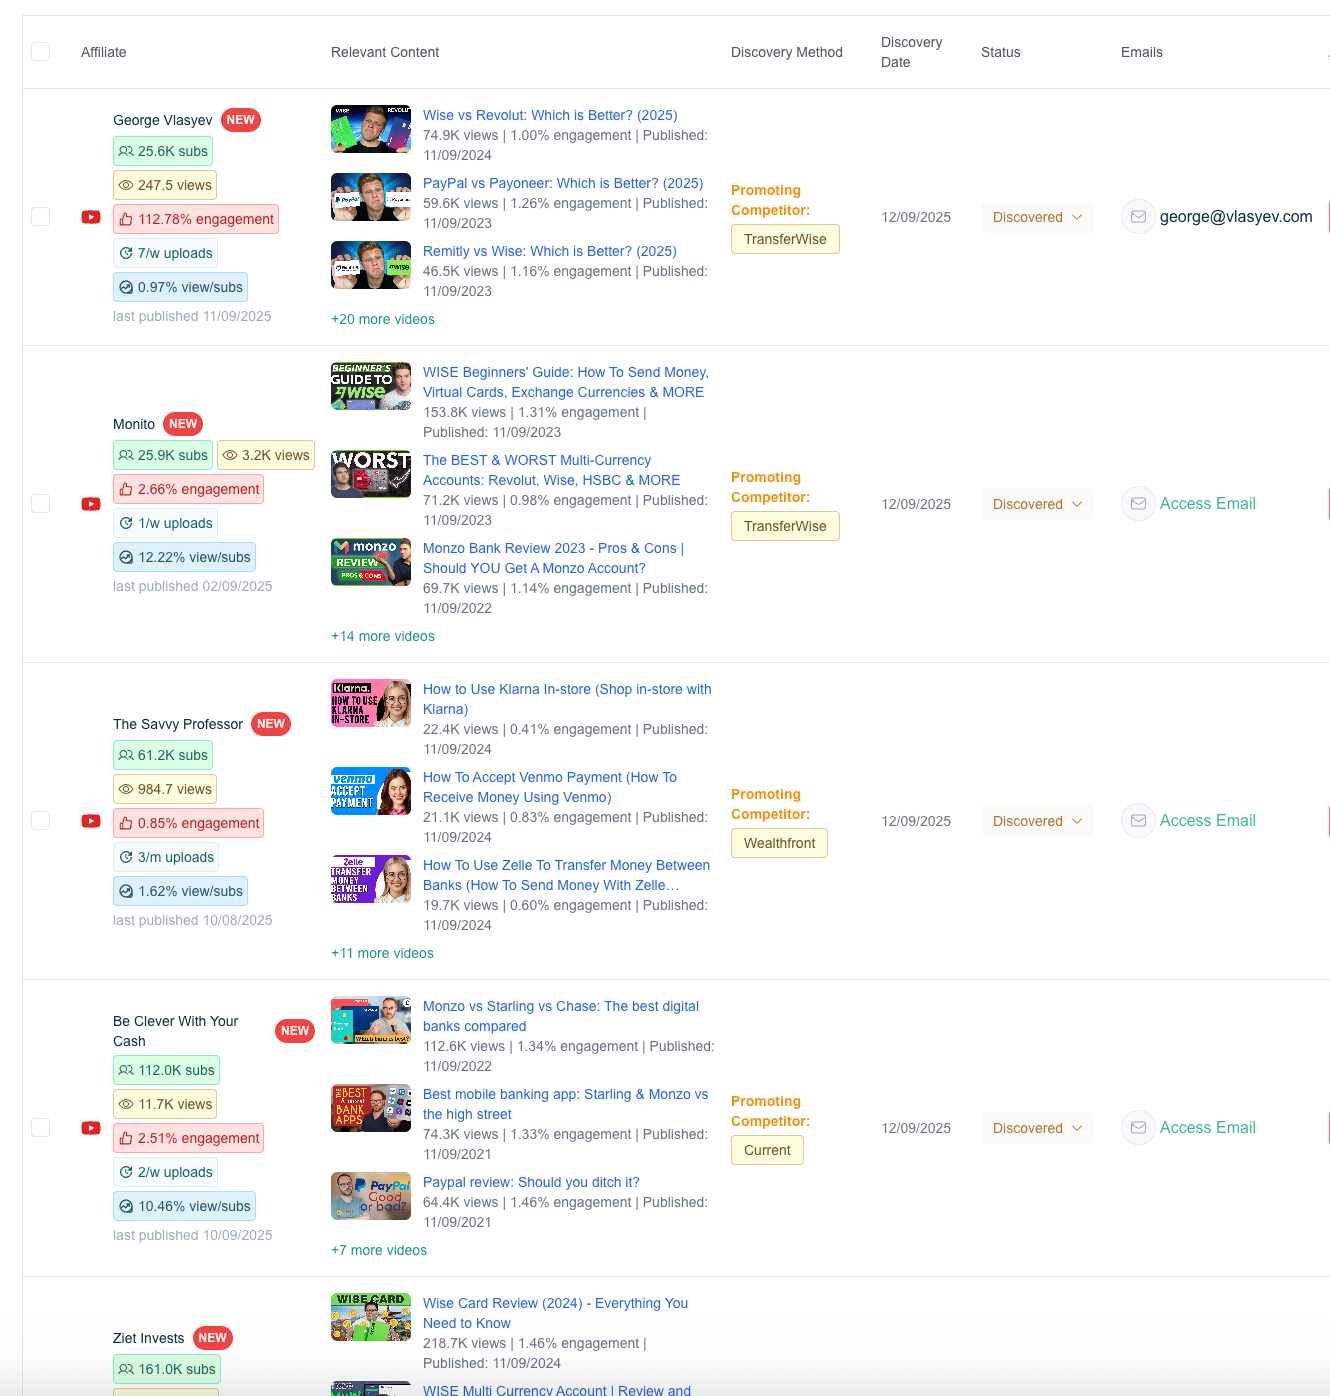Screen dimensions: 1330x1396
Task: Click the YouTube icon beside The Savvy Professor
Action: click(x=91, y=821)
